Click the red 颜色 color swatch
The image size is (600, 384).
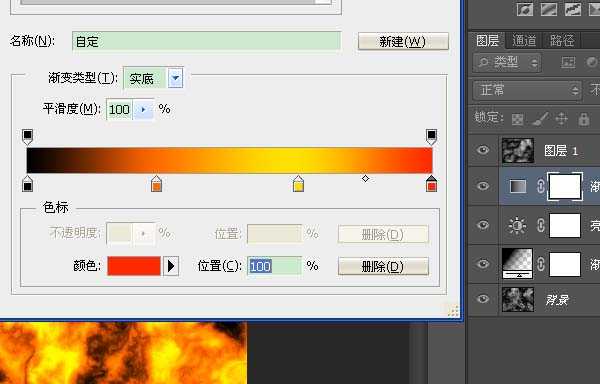134,266
